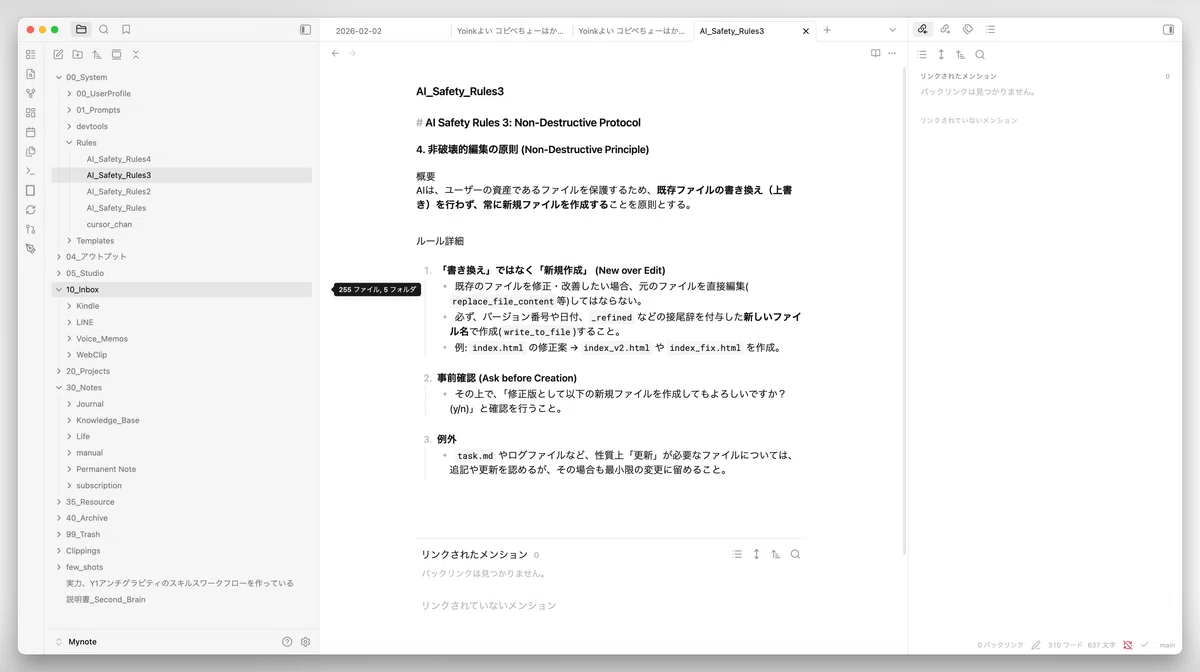Collapse the left sidebar
Image resolution: width=1200 pixels, height=672 pixels.
[x=305, y=30]
